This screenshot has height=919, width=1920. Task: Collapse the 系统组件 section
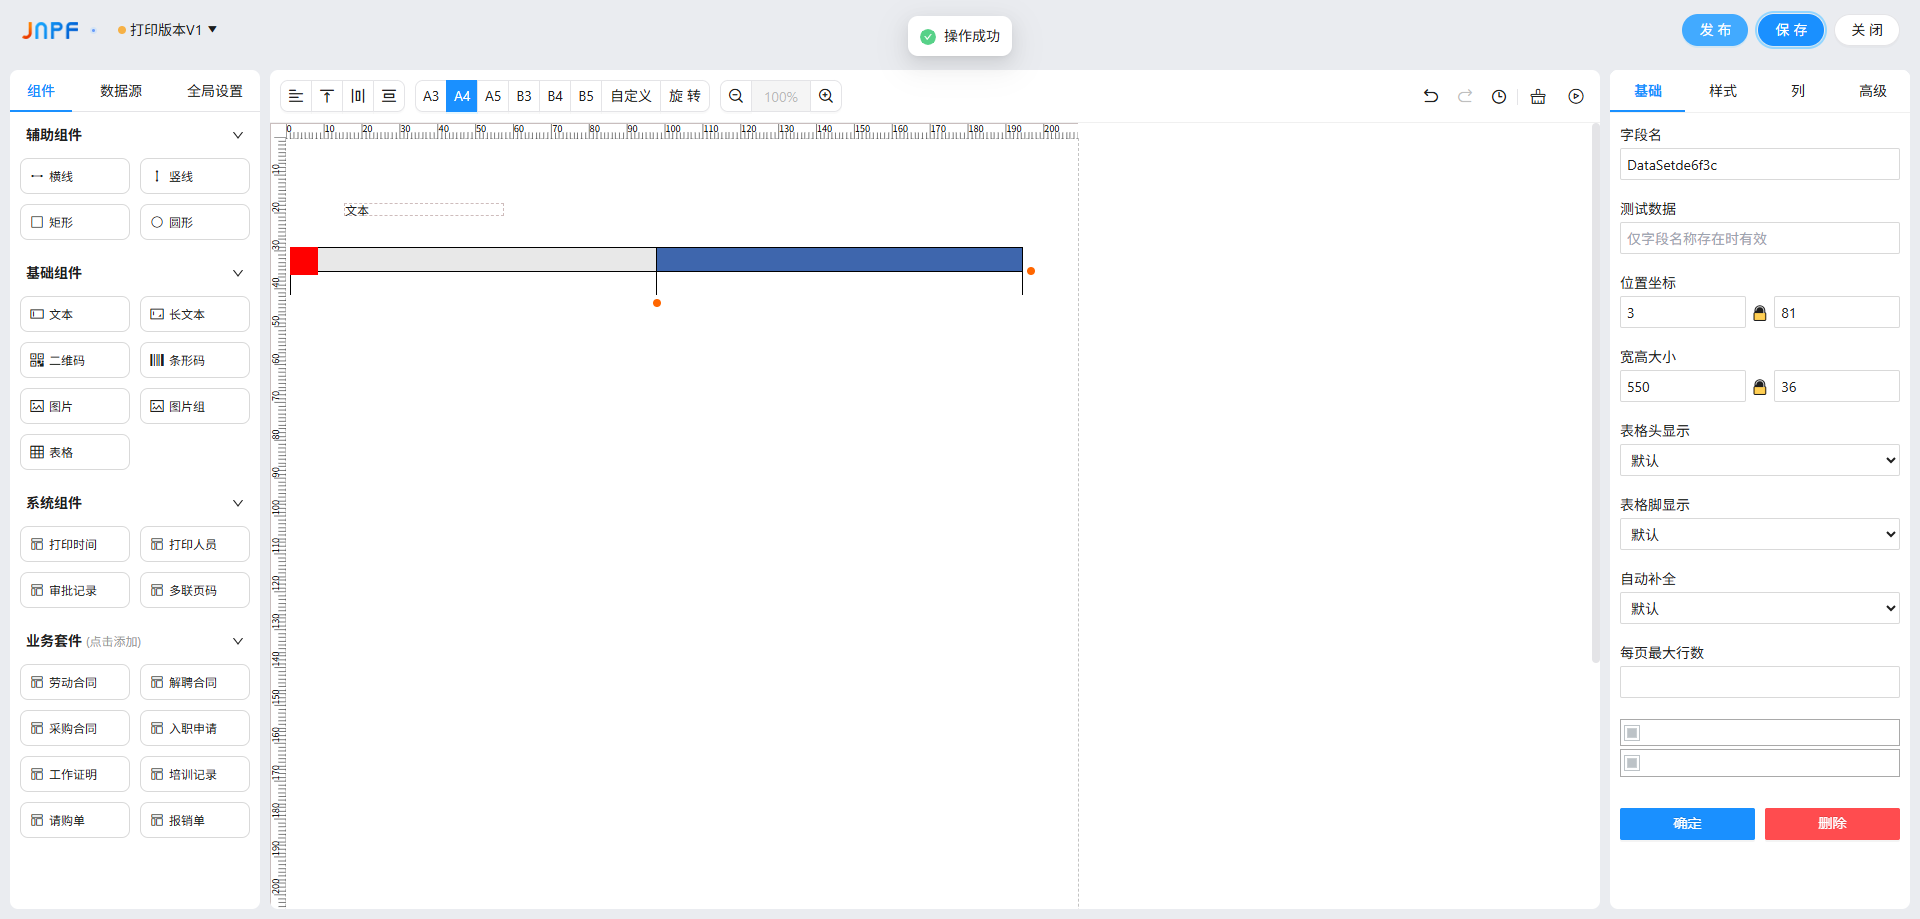click(238, 503)
